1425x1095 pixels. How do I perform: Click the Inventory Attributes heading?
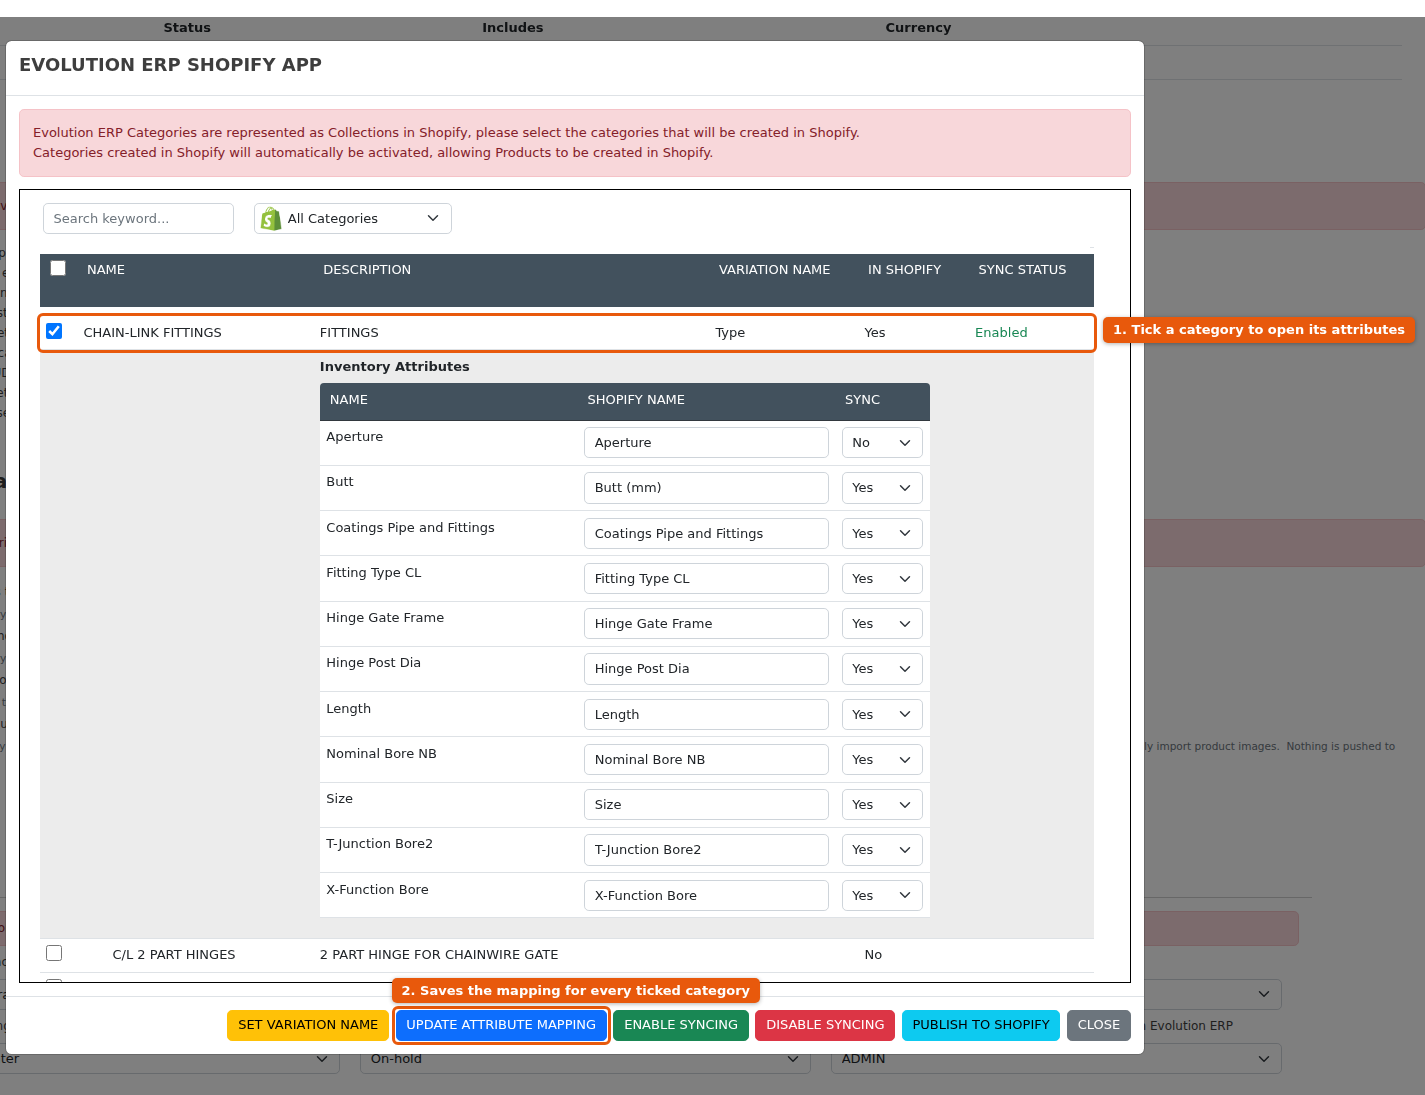click(394, 367)
